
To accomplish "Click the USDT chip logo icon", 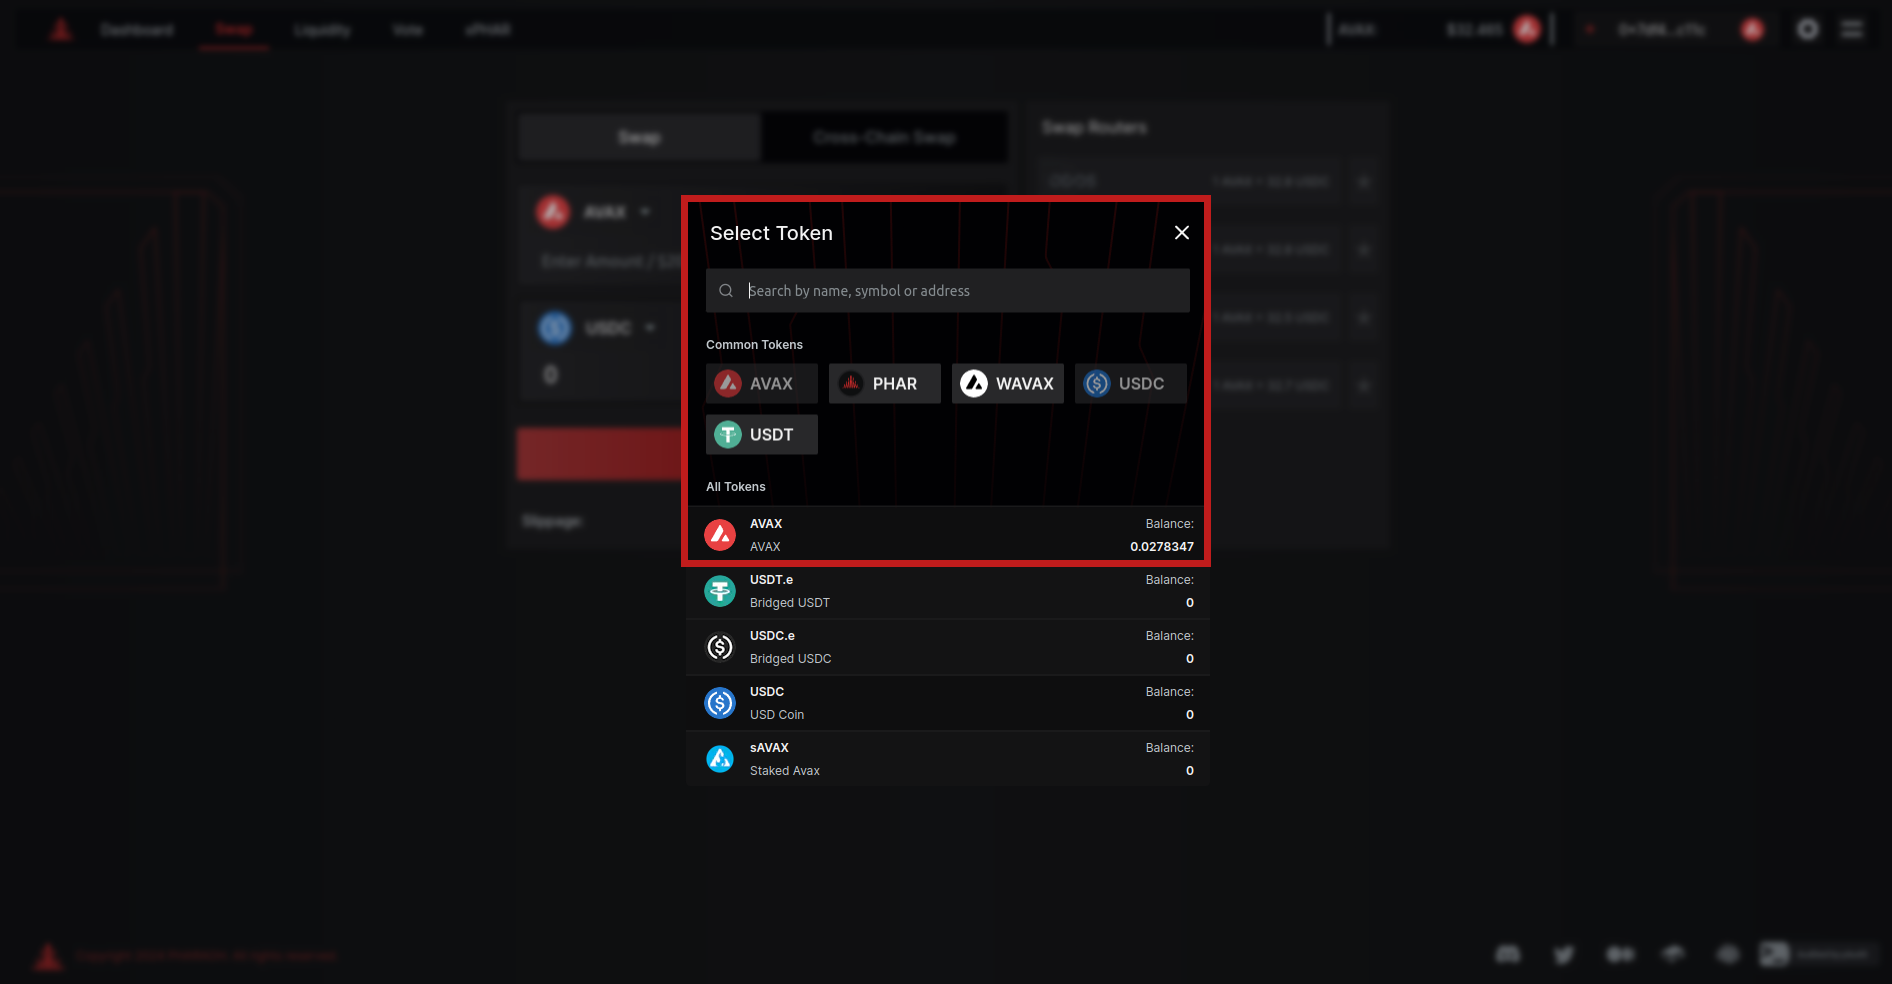I will tap(728, 435).
